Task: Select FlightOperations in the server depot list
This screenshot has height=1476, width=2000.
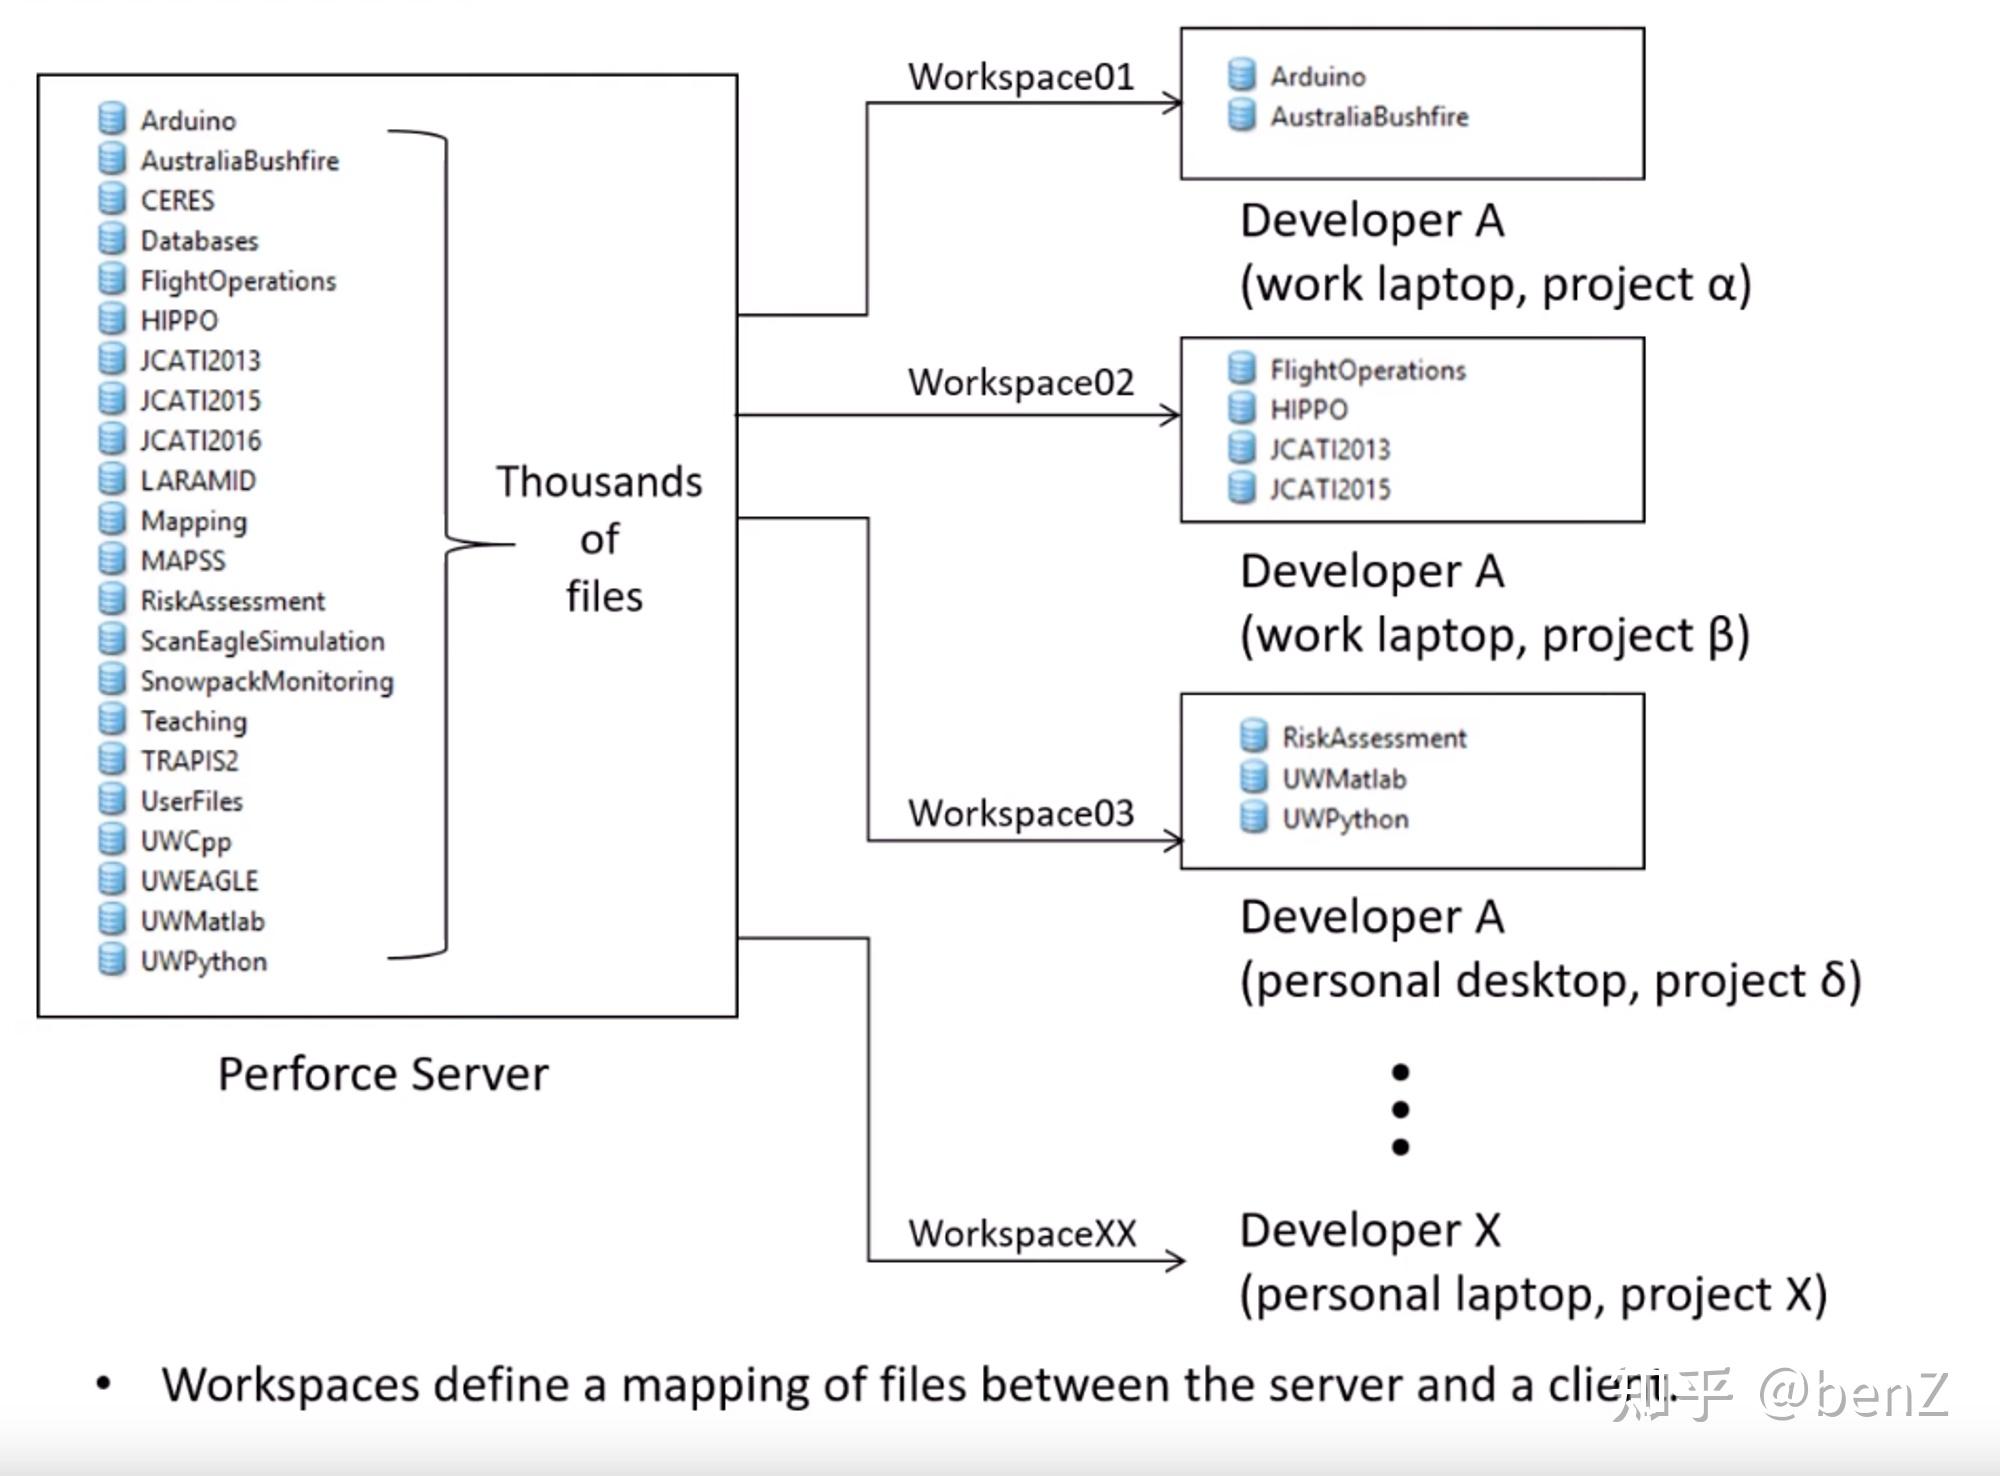Action: click(238, 281)
